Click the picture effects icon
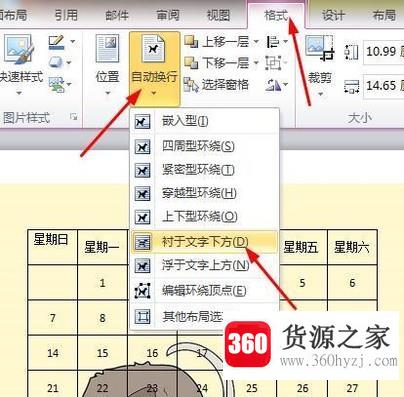Screen dimensions: 404x397 click(x=56, y=62)
